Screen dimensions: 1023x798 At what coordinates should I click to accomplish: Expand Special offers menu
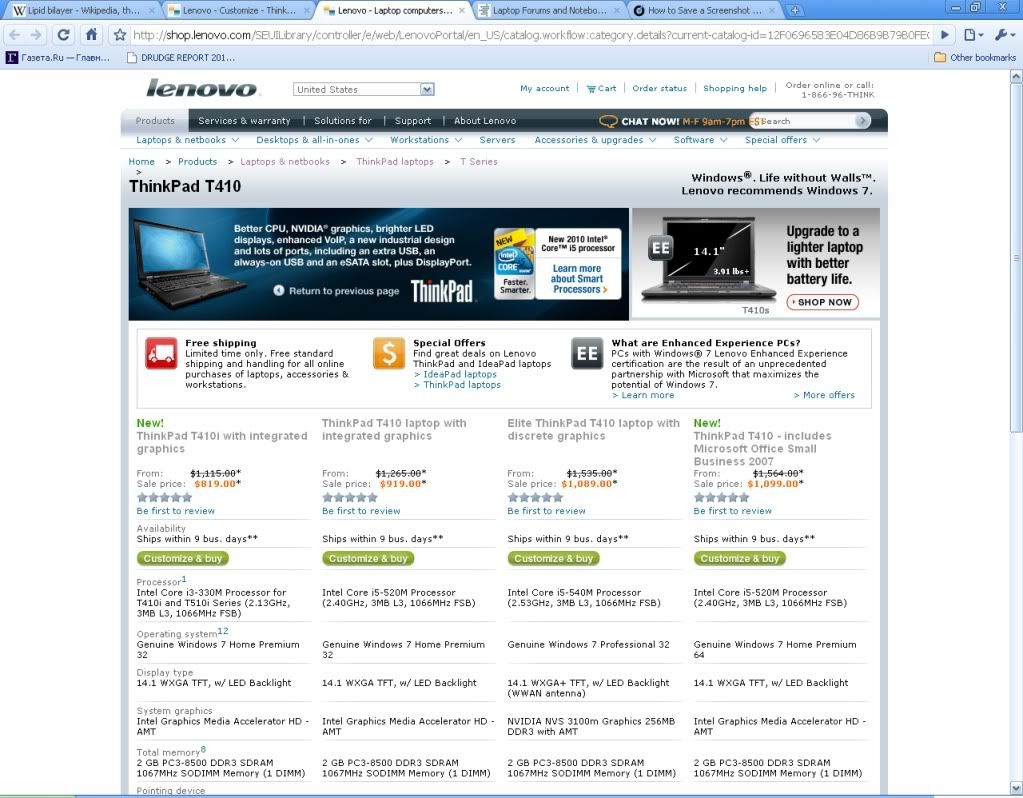(x=782, y=140)
